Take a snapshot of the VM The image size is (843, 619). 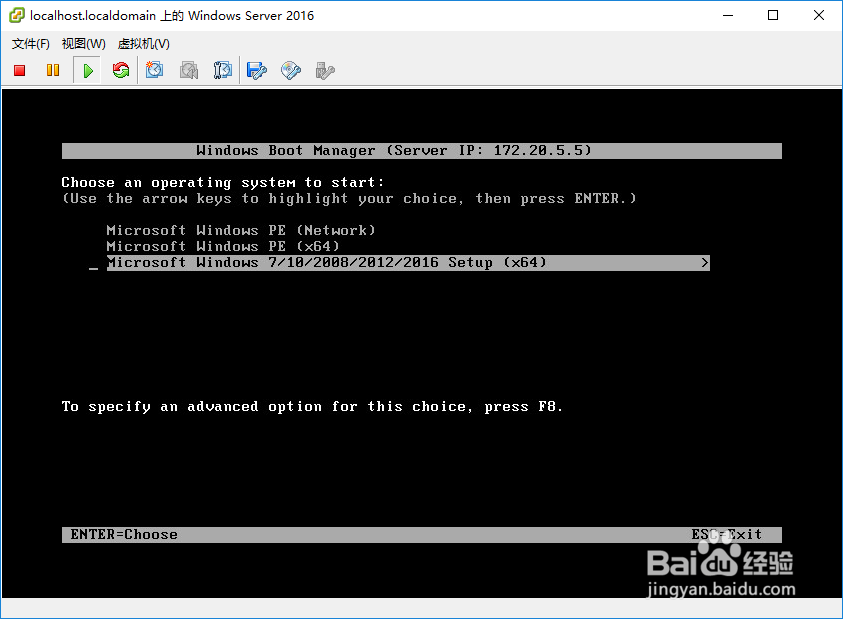[154, 70]
